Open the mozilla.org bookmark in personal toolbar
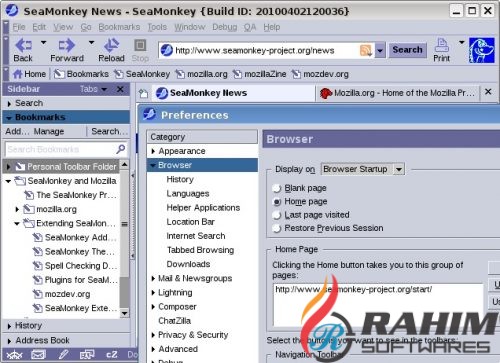Screen dimensions: 500x363 tap(201, 74)
